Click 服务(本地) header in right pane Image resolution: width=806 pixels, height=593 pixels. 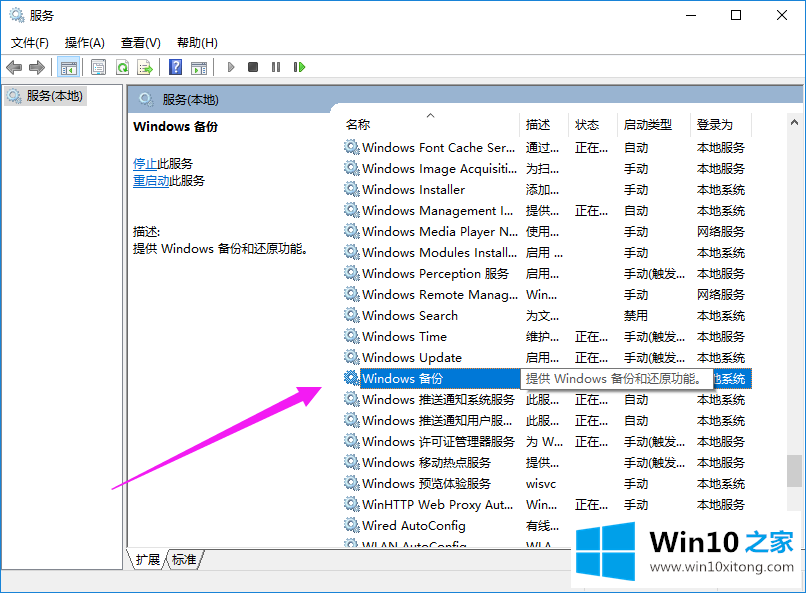click(191, 100)
